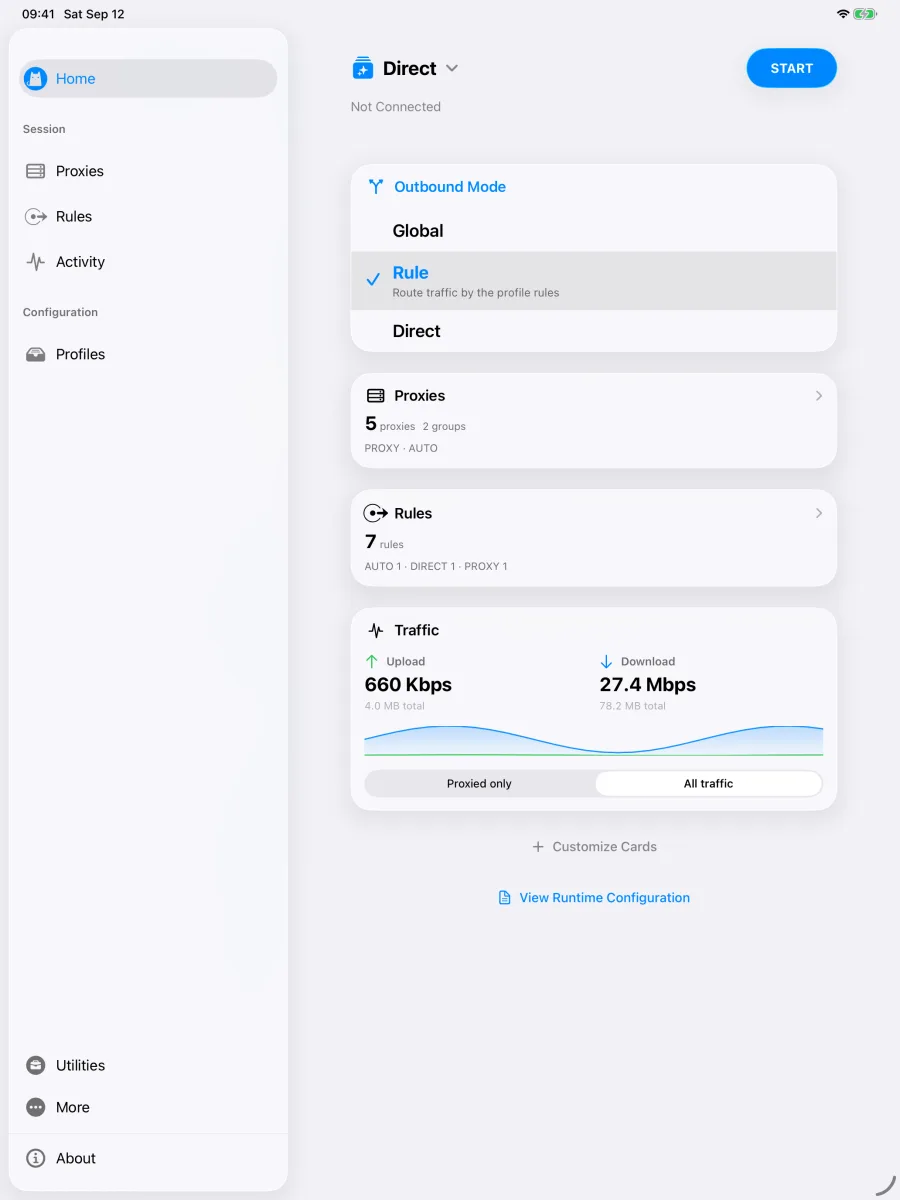Click the Not Connected status text
Screen dimensions: 900x1200
coord(396,107)
